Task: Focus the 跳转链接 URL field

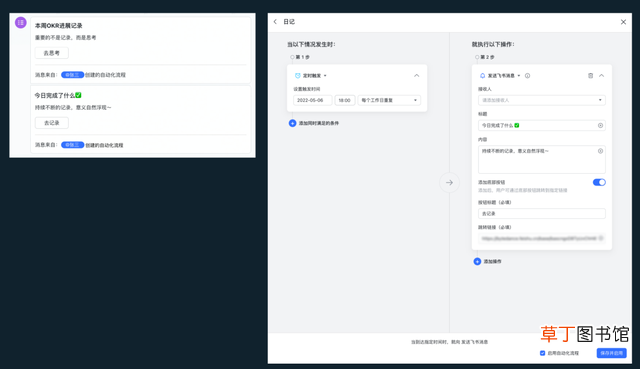Action: pyautogui.click(x=542, y=238)
